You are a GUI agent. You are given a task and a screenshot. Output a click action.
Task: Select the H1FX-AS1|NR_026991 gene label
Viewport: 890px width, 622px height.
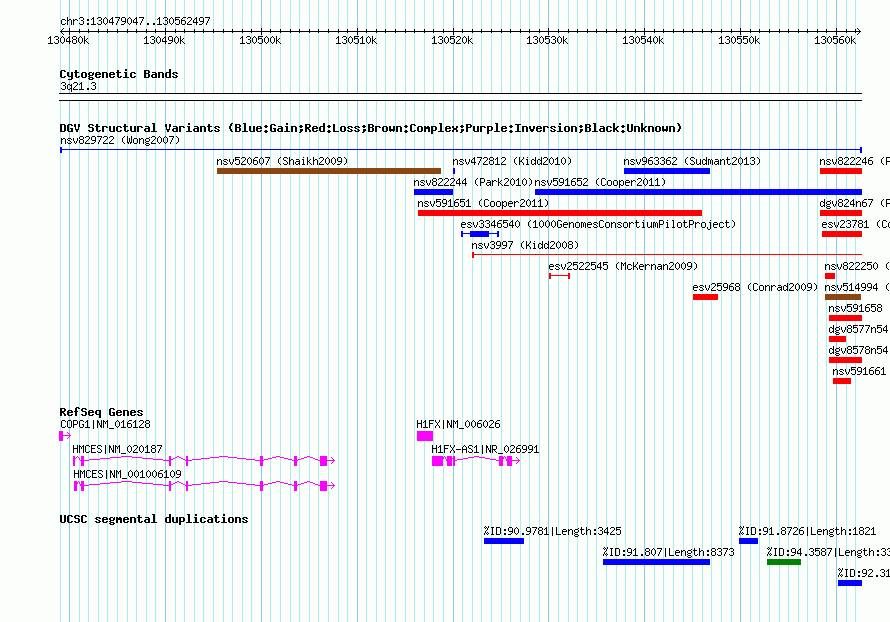coord(485,449)
